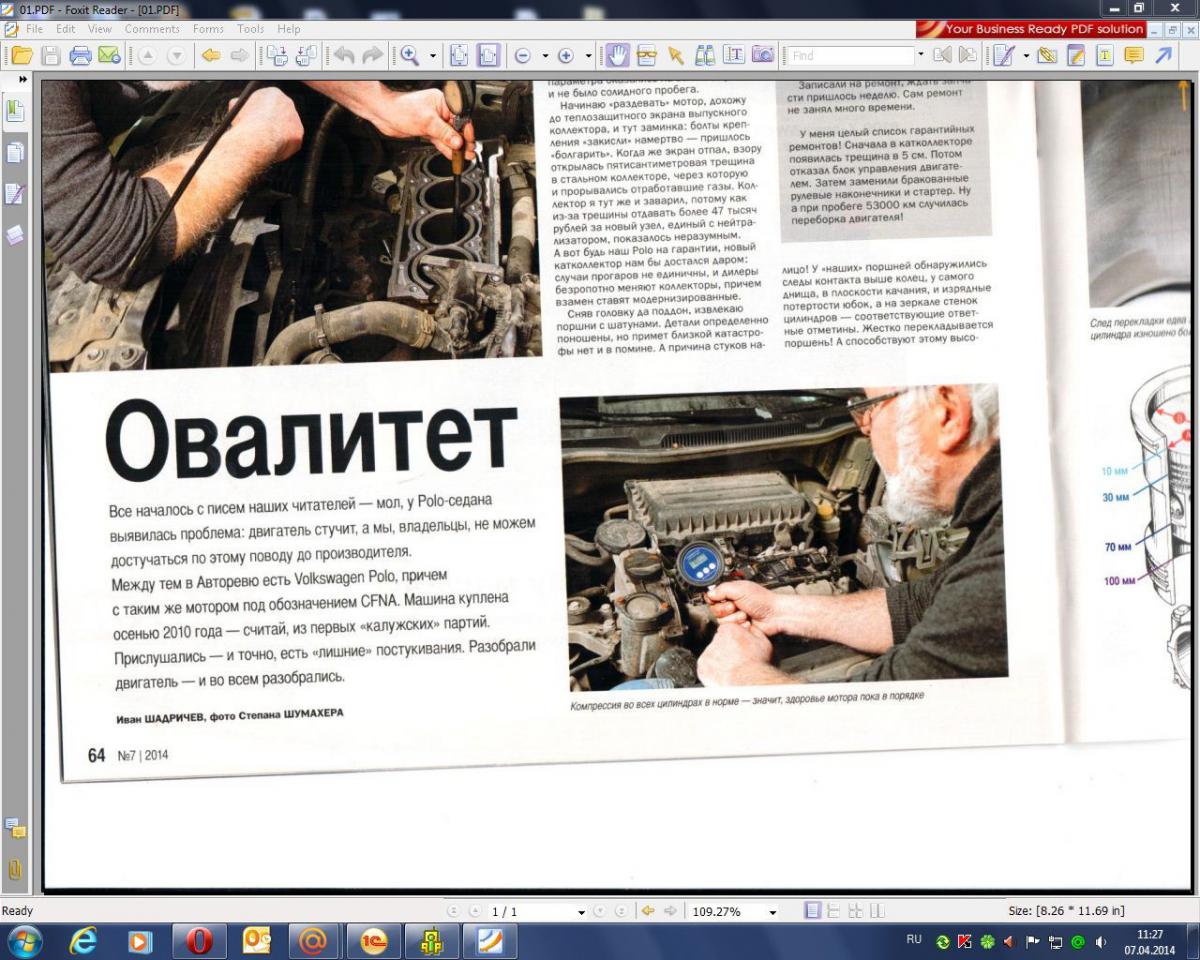The width and height of the screenshot is (1200, 960).
Task: Open the File menu
Action: pos(34,29)
